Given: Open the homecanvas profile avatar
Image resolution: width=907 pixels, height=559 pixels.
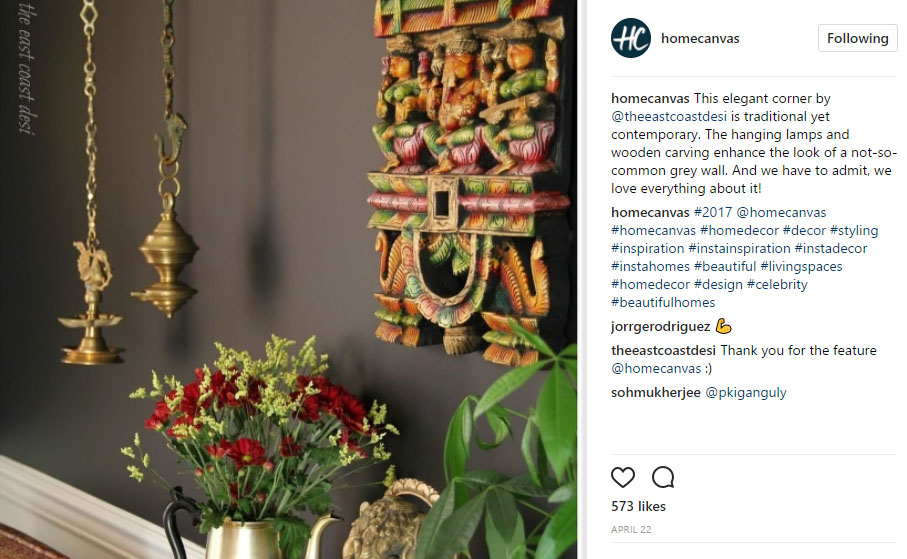Looking at the screenshot, I should (631, 38).
